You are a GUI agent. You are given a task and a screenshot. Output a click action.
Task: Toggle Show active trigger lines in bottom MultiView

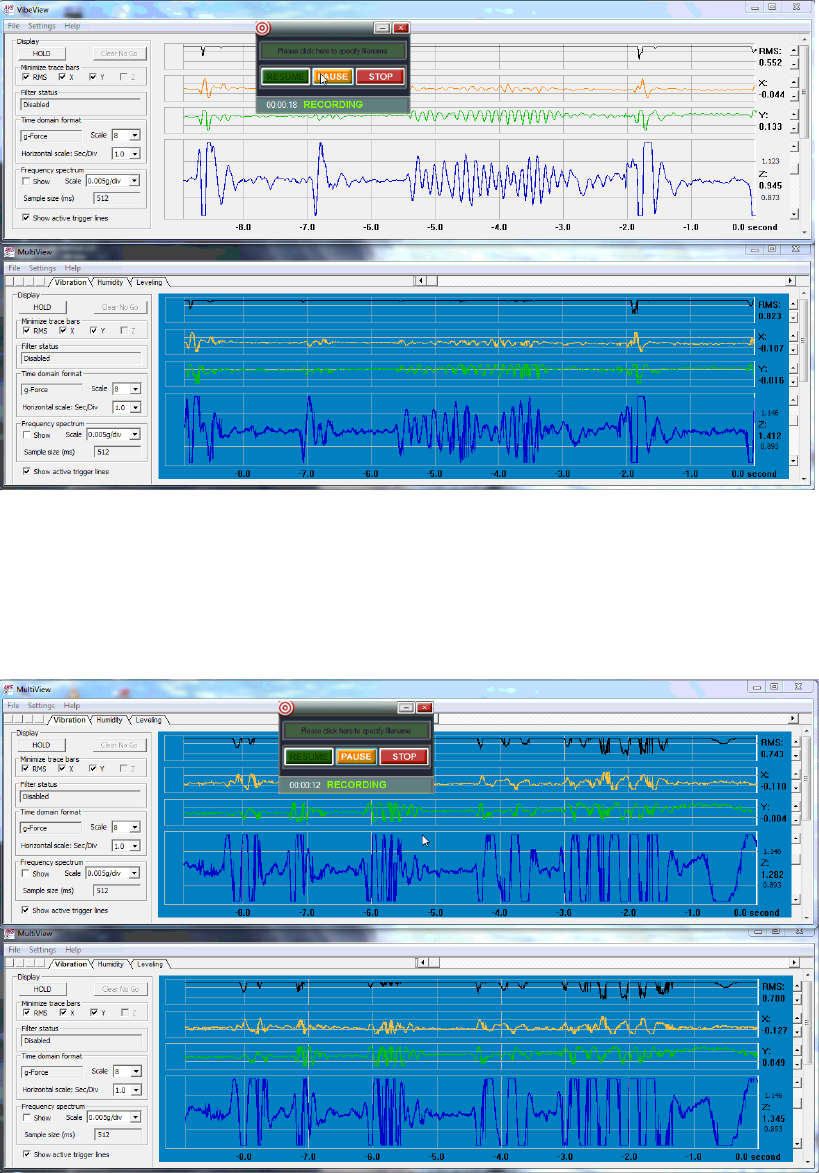click(27, 1154)
